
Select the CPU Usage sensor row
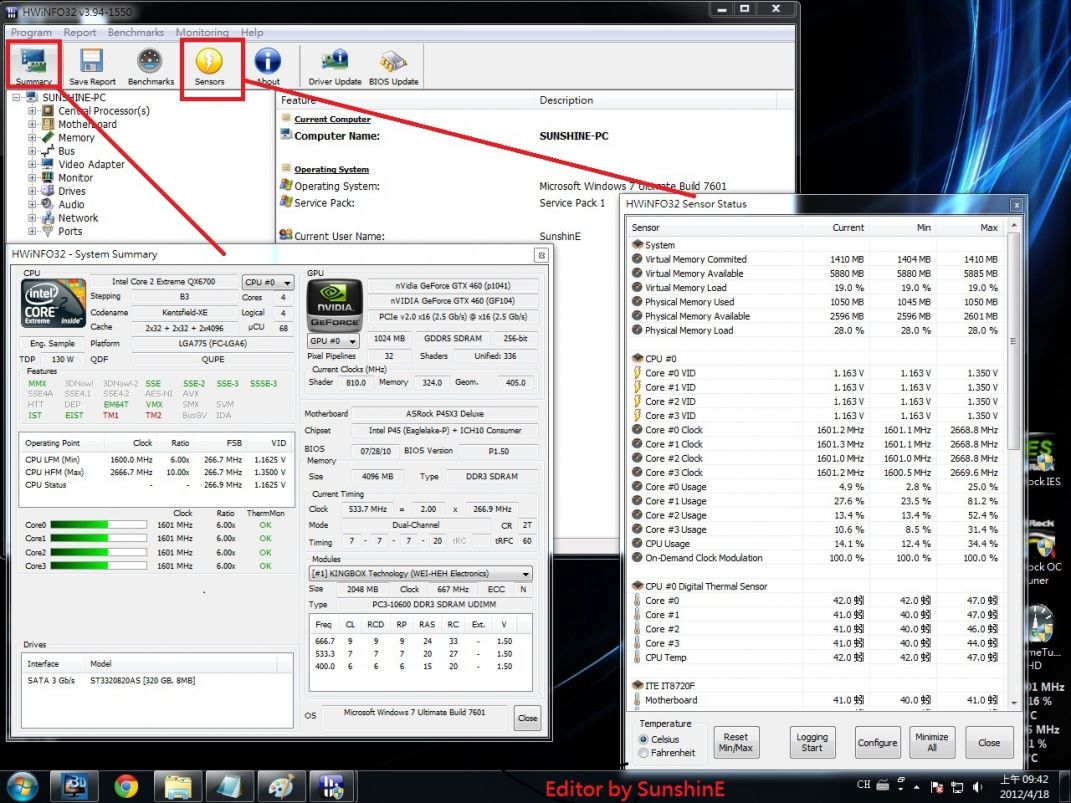click(x=816, y=544)
